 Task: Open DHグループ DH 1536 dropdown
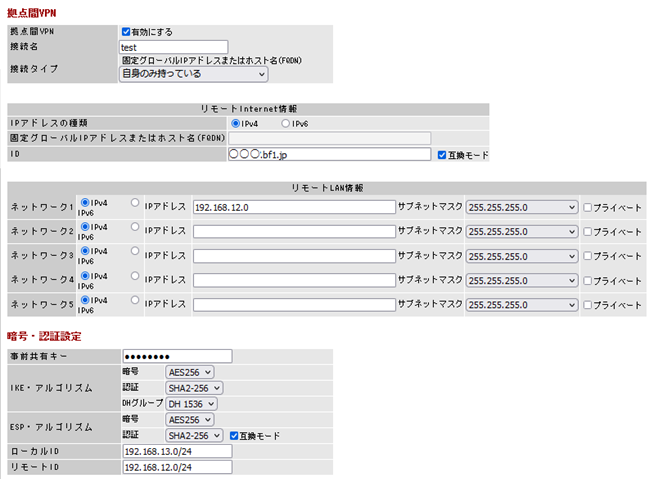tap(194, 403)
